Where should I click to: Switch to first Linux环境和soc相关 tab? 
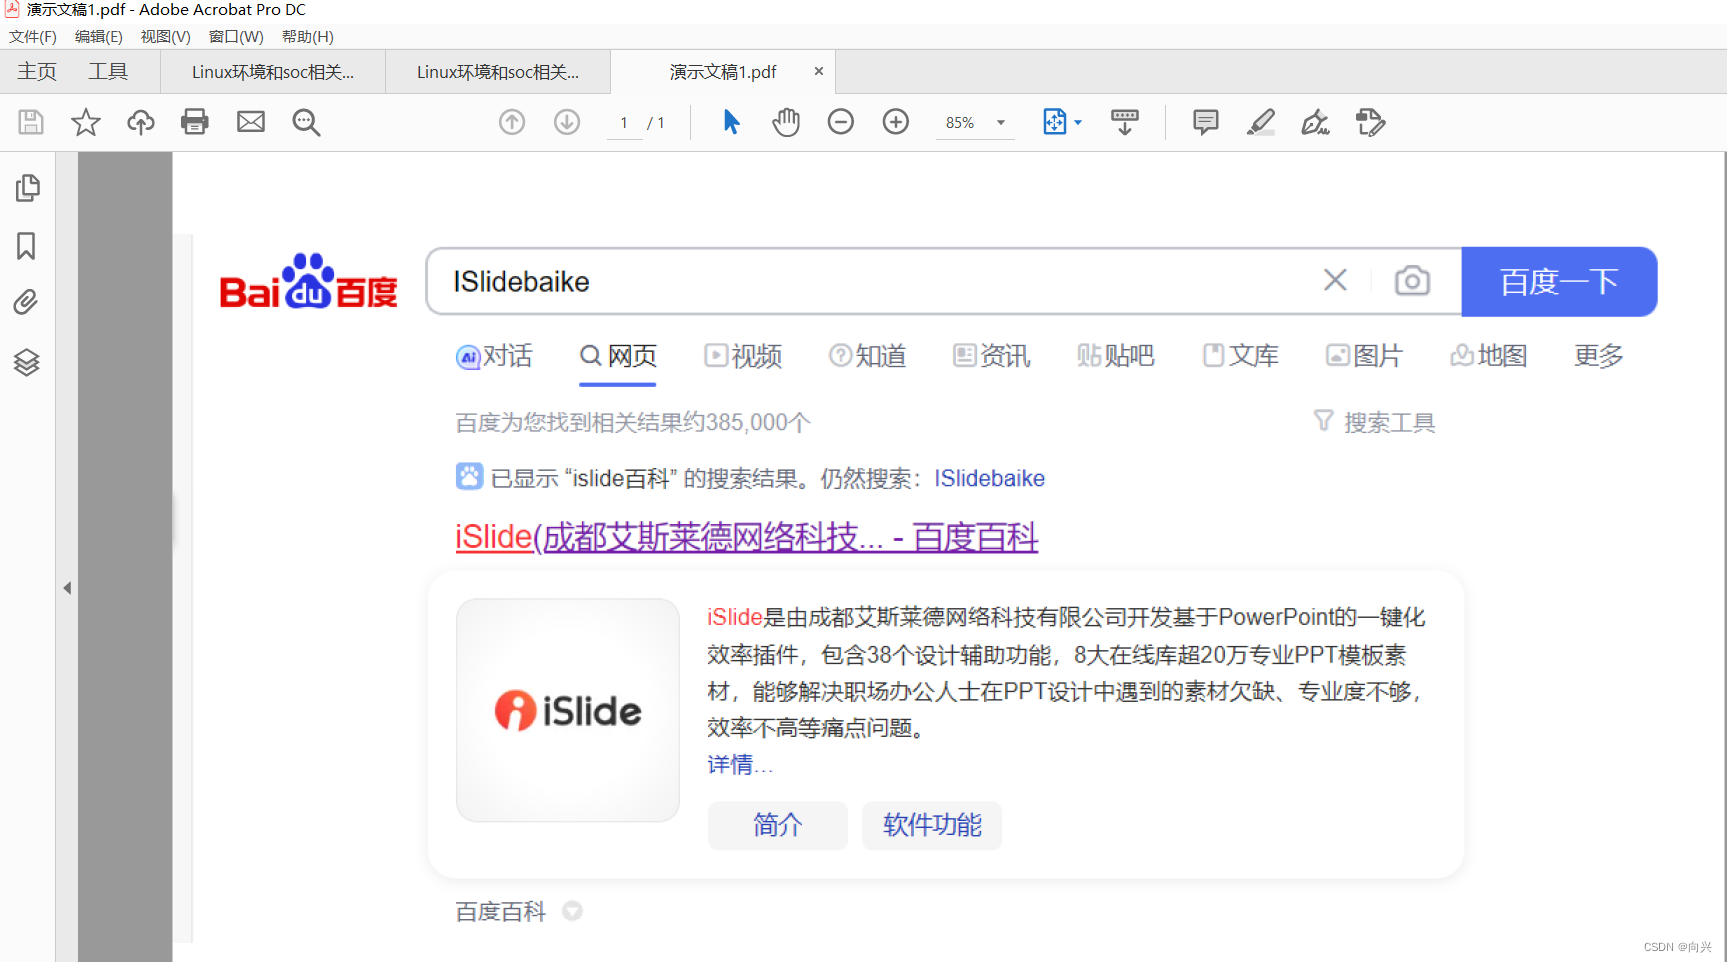click(273, 72)
